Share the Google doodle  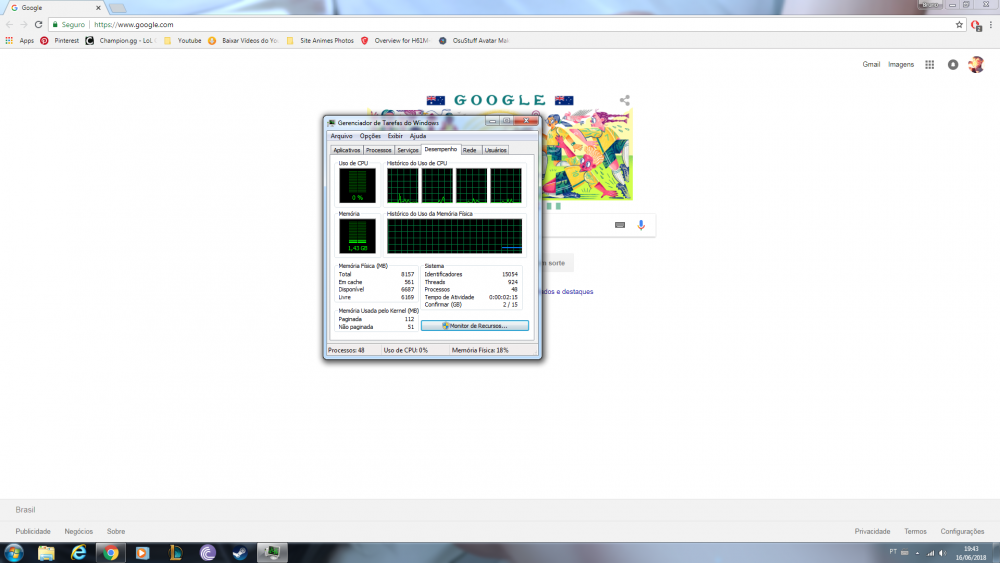(x=624, y=100)
